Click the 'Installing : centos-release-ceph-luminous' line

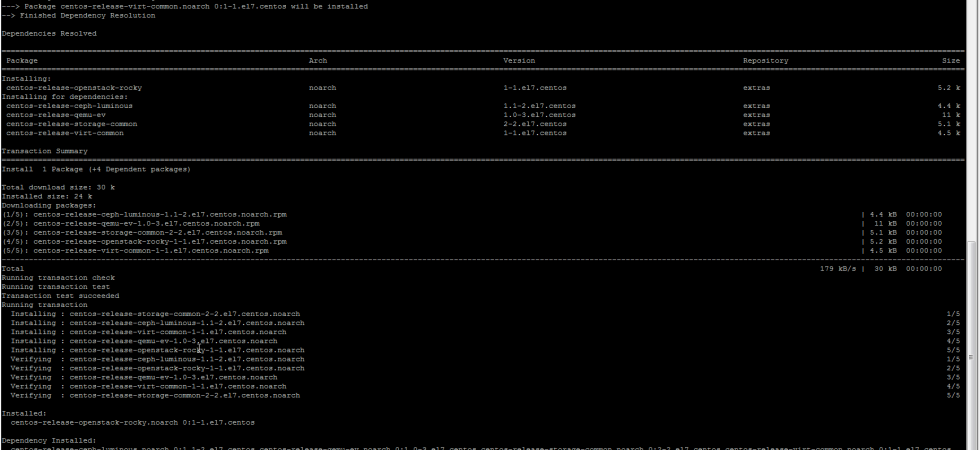[x=158, y=323]
